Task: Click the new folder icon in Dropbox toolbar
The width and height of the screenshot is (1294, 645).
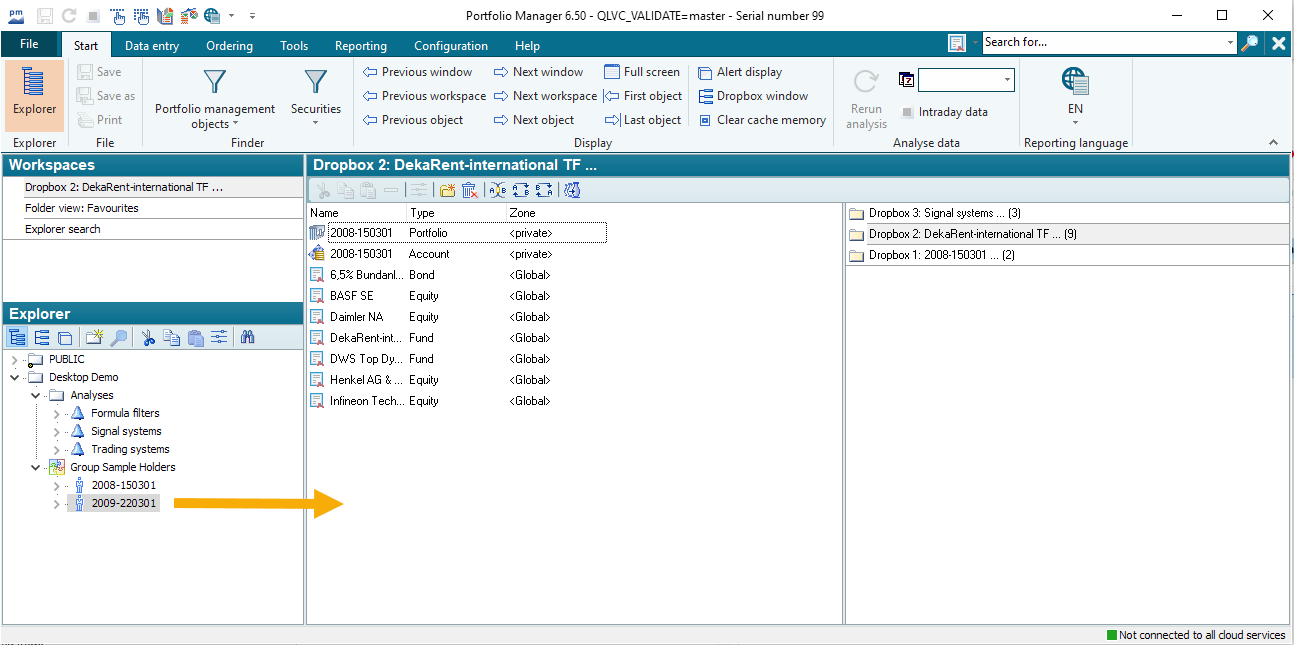Action: click(x=447, y=190)
